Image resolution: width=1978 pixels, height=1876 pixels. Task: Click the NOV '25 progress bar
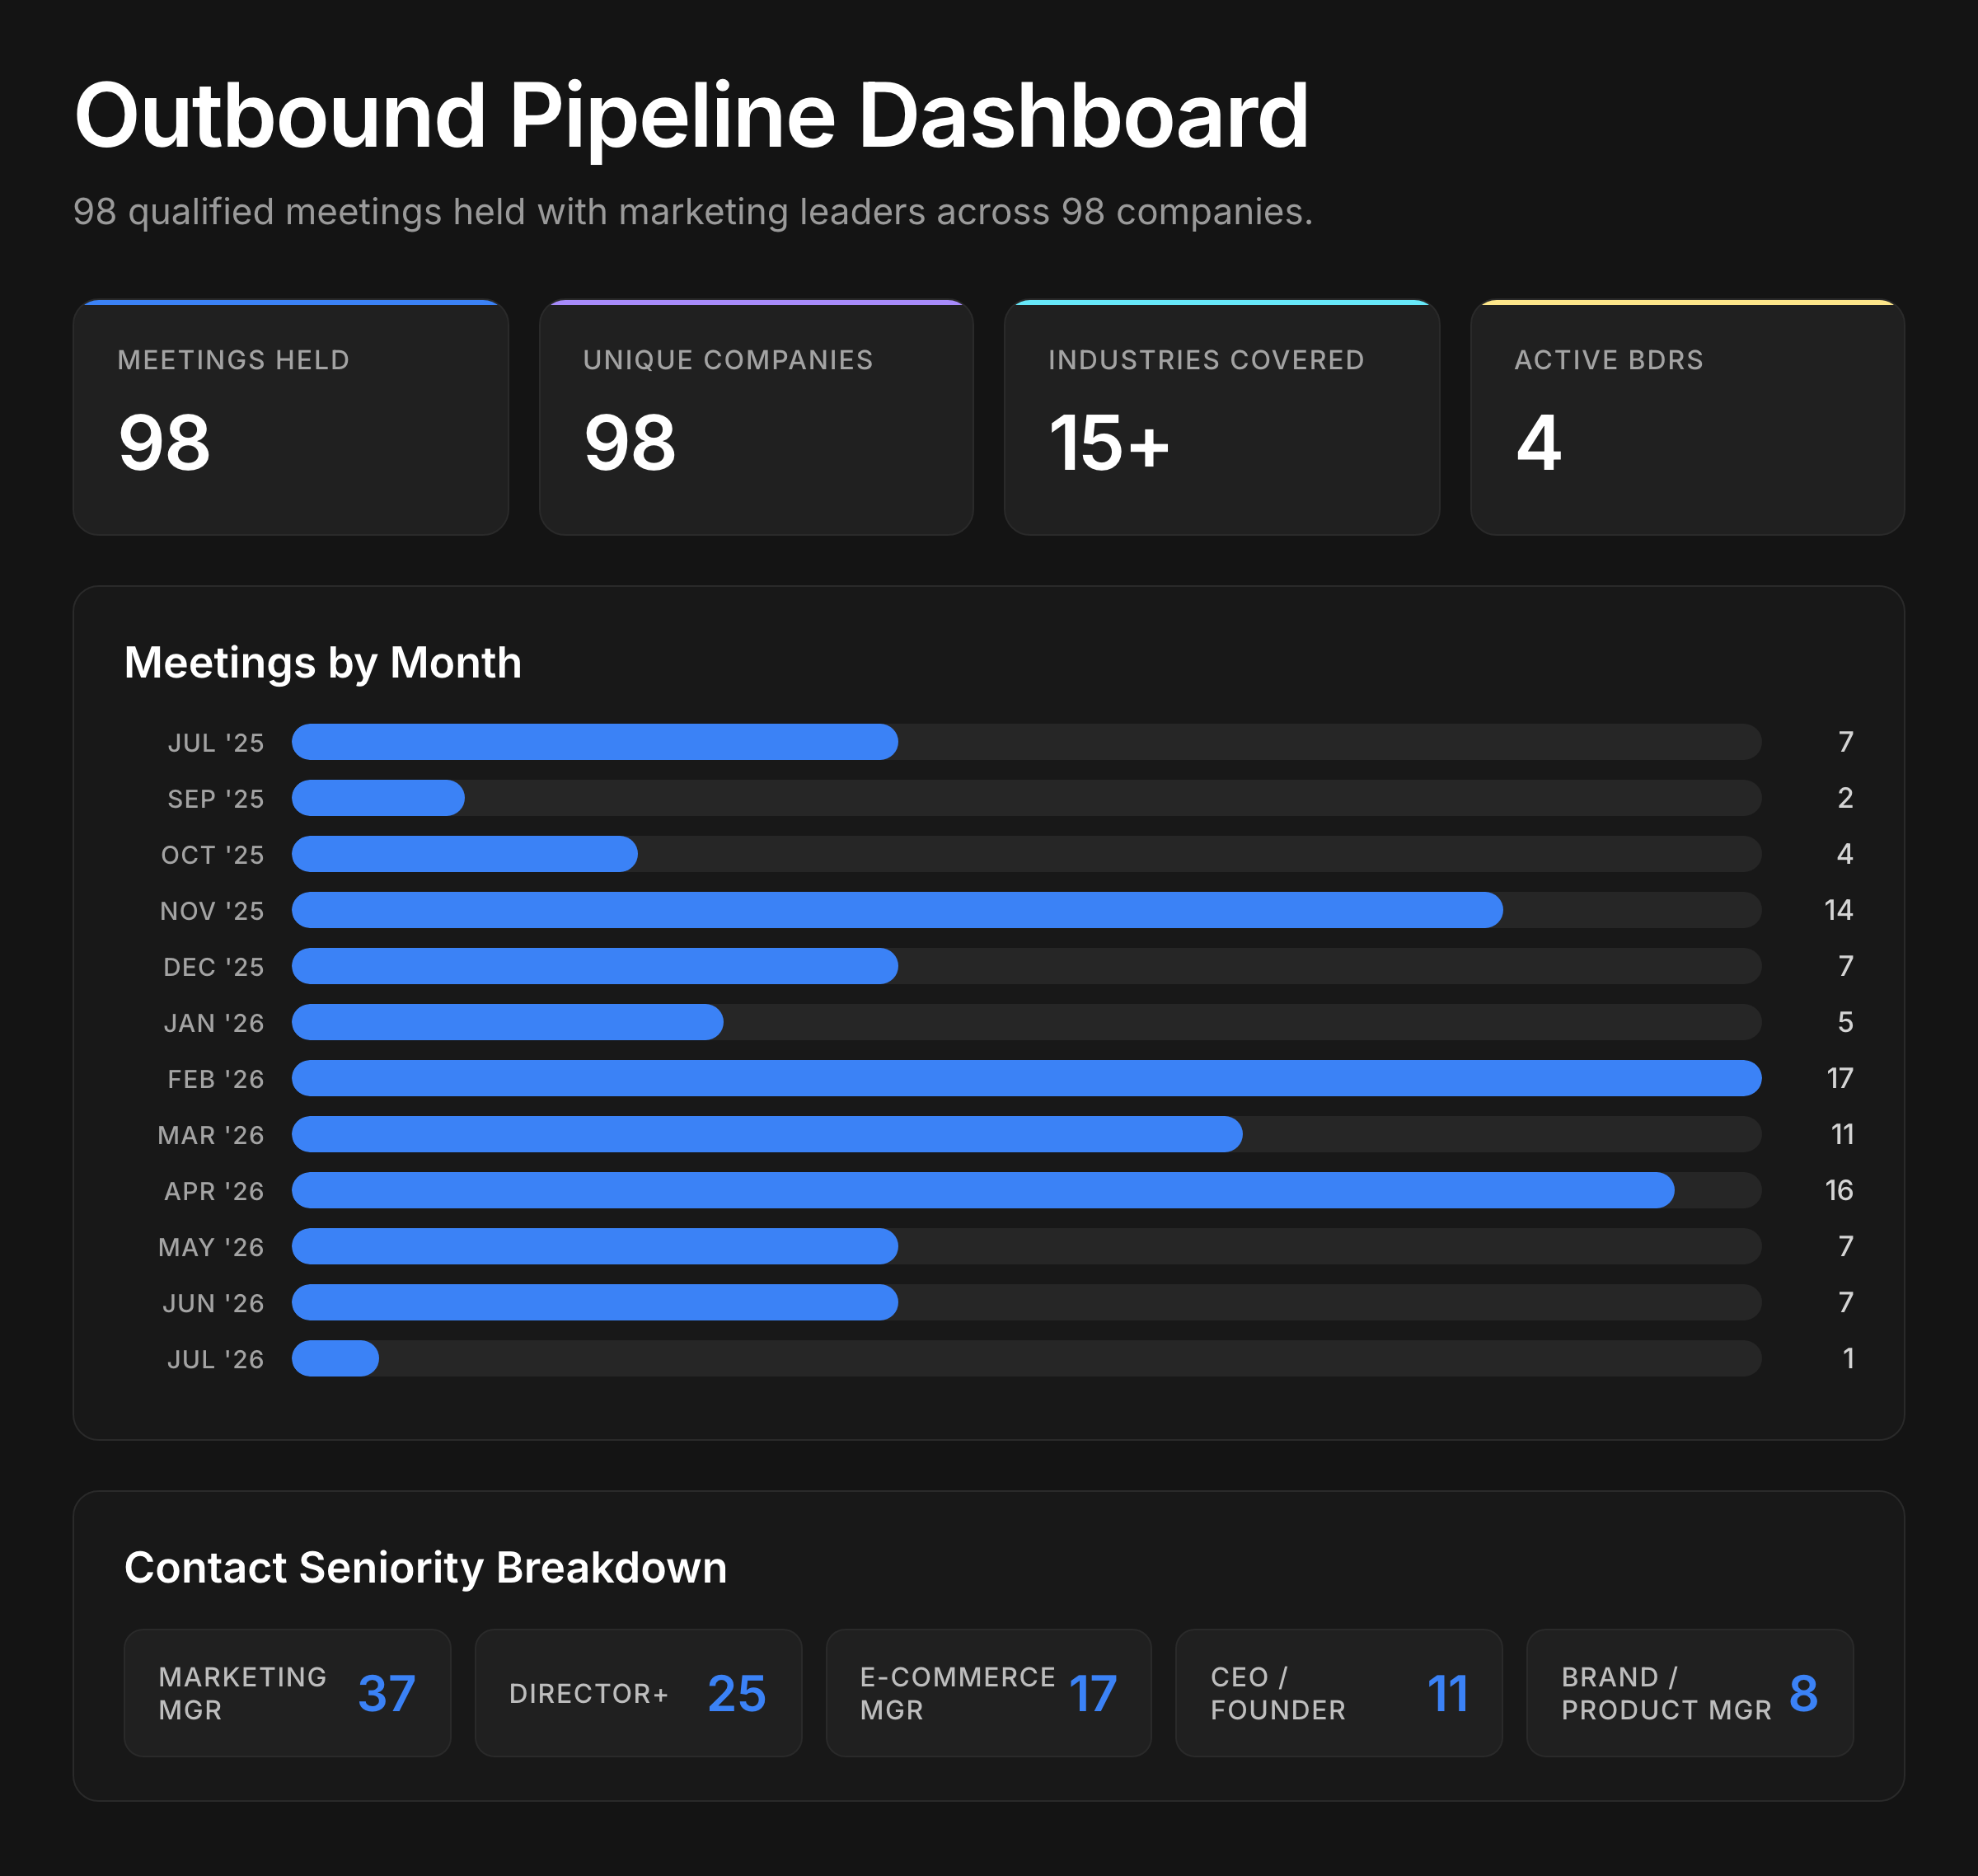1026,910
